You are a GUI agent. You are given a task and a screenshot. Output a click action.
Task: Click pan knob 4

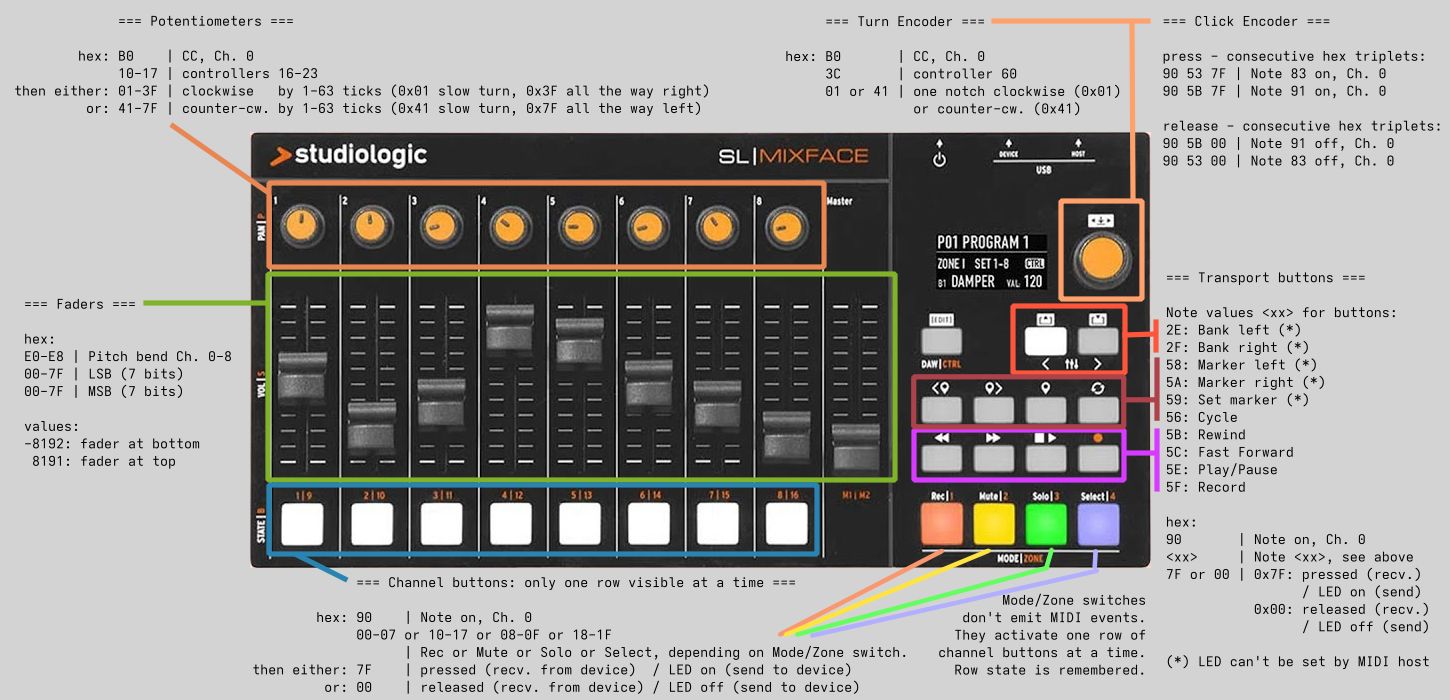(509, 227)
